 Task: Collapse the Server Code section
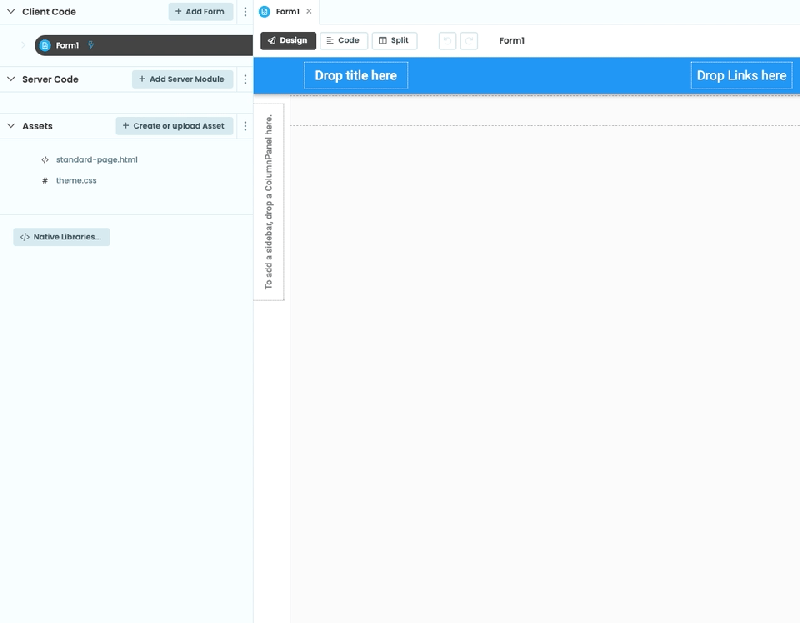pyautogui.click(x=8, y=79)
